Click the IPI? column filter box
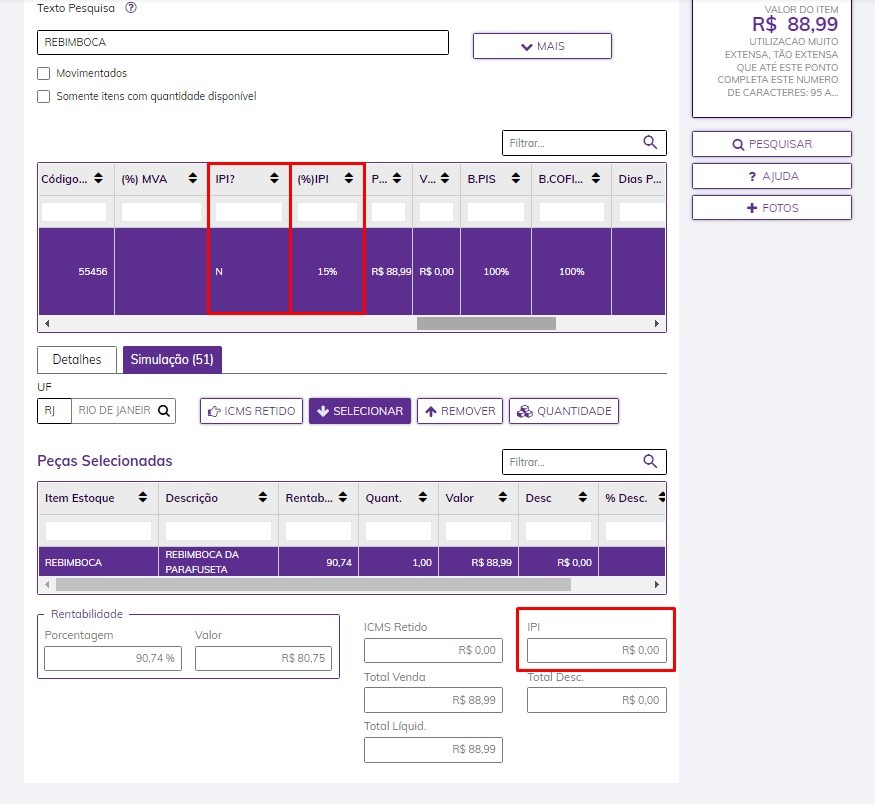 (x=249, y=212)
